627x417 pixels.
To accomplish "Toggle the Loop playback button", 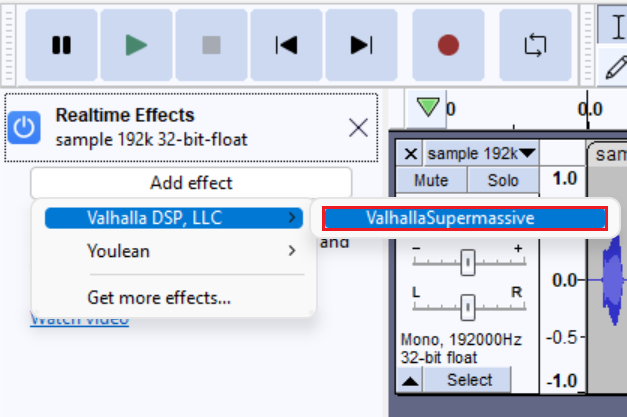I will point(535,45).
